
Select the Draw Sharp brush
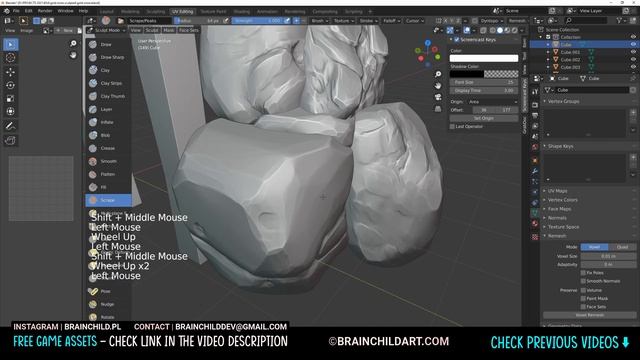(108, 58)
